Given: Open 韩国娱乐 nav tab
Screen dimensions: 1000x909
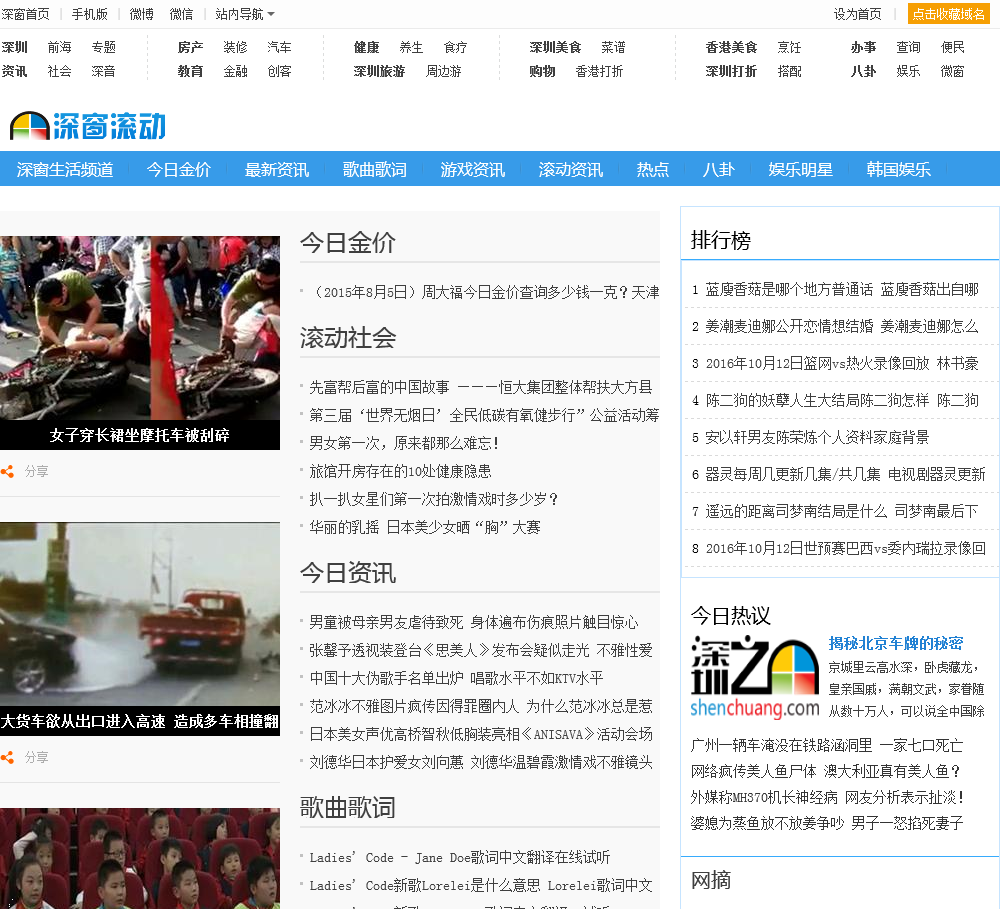Looking at the screenshot, I should coord(899,169).
